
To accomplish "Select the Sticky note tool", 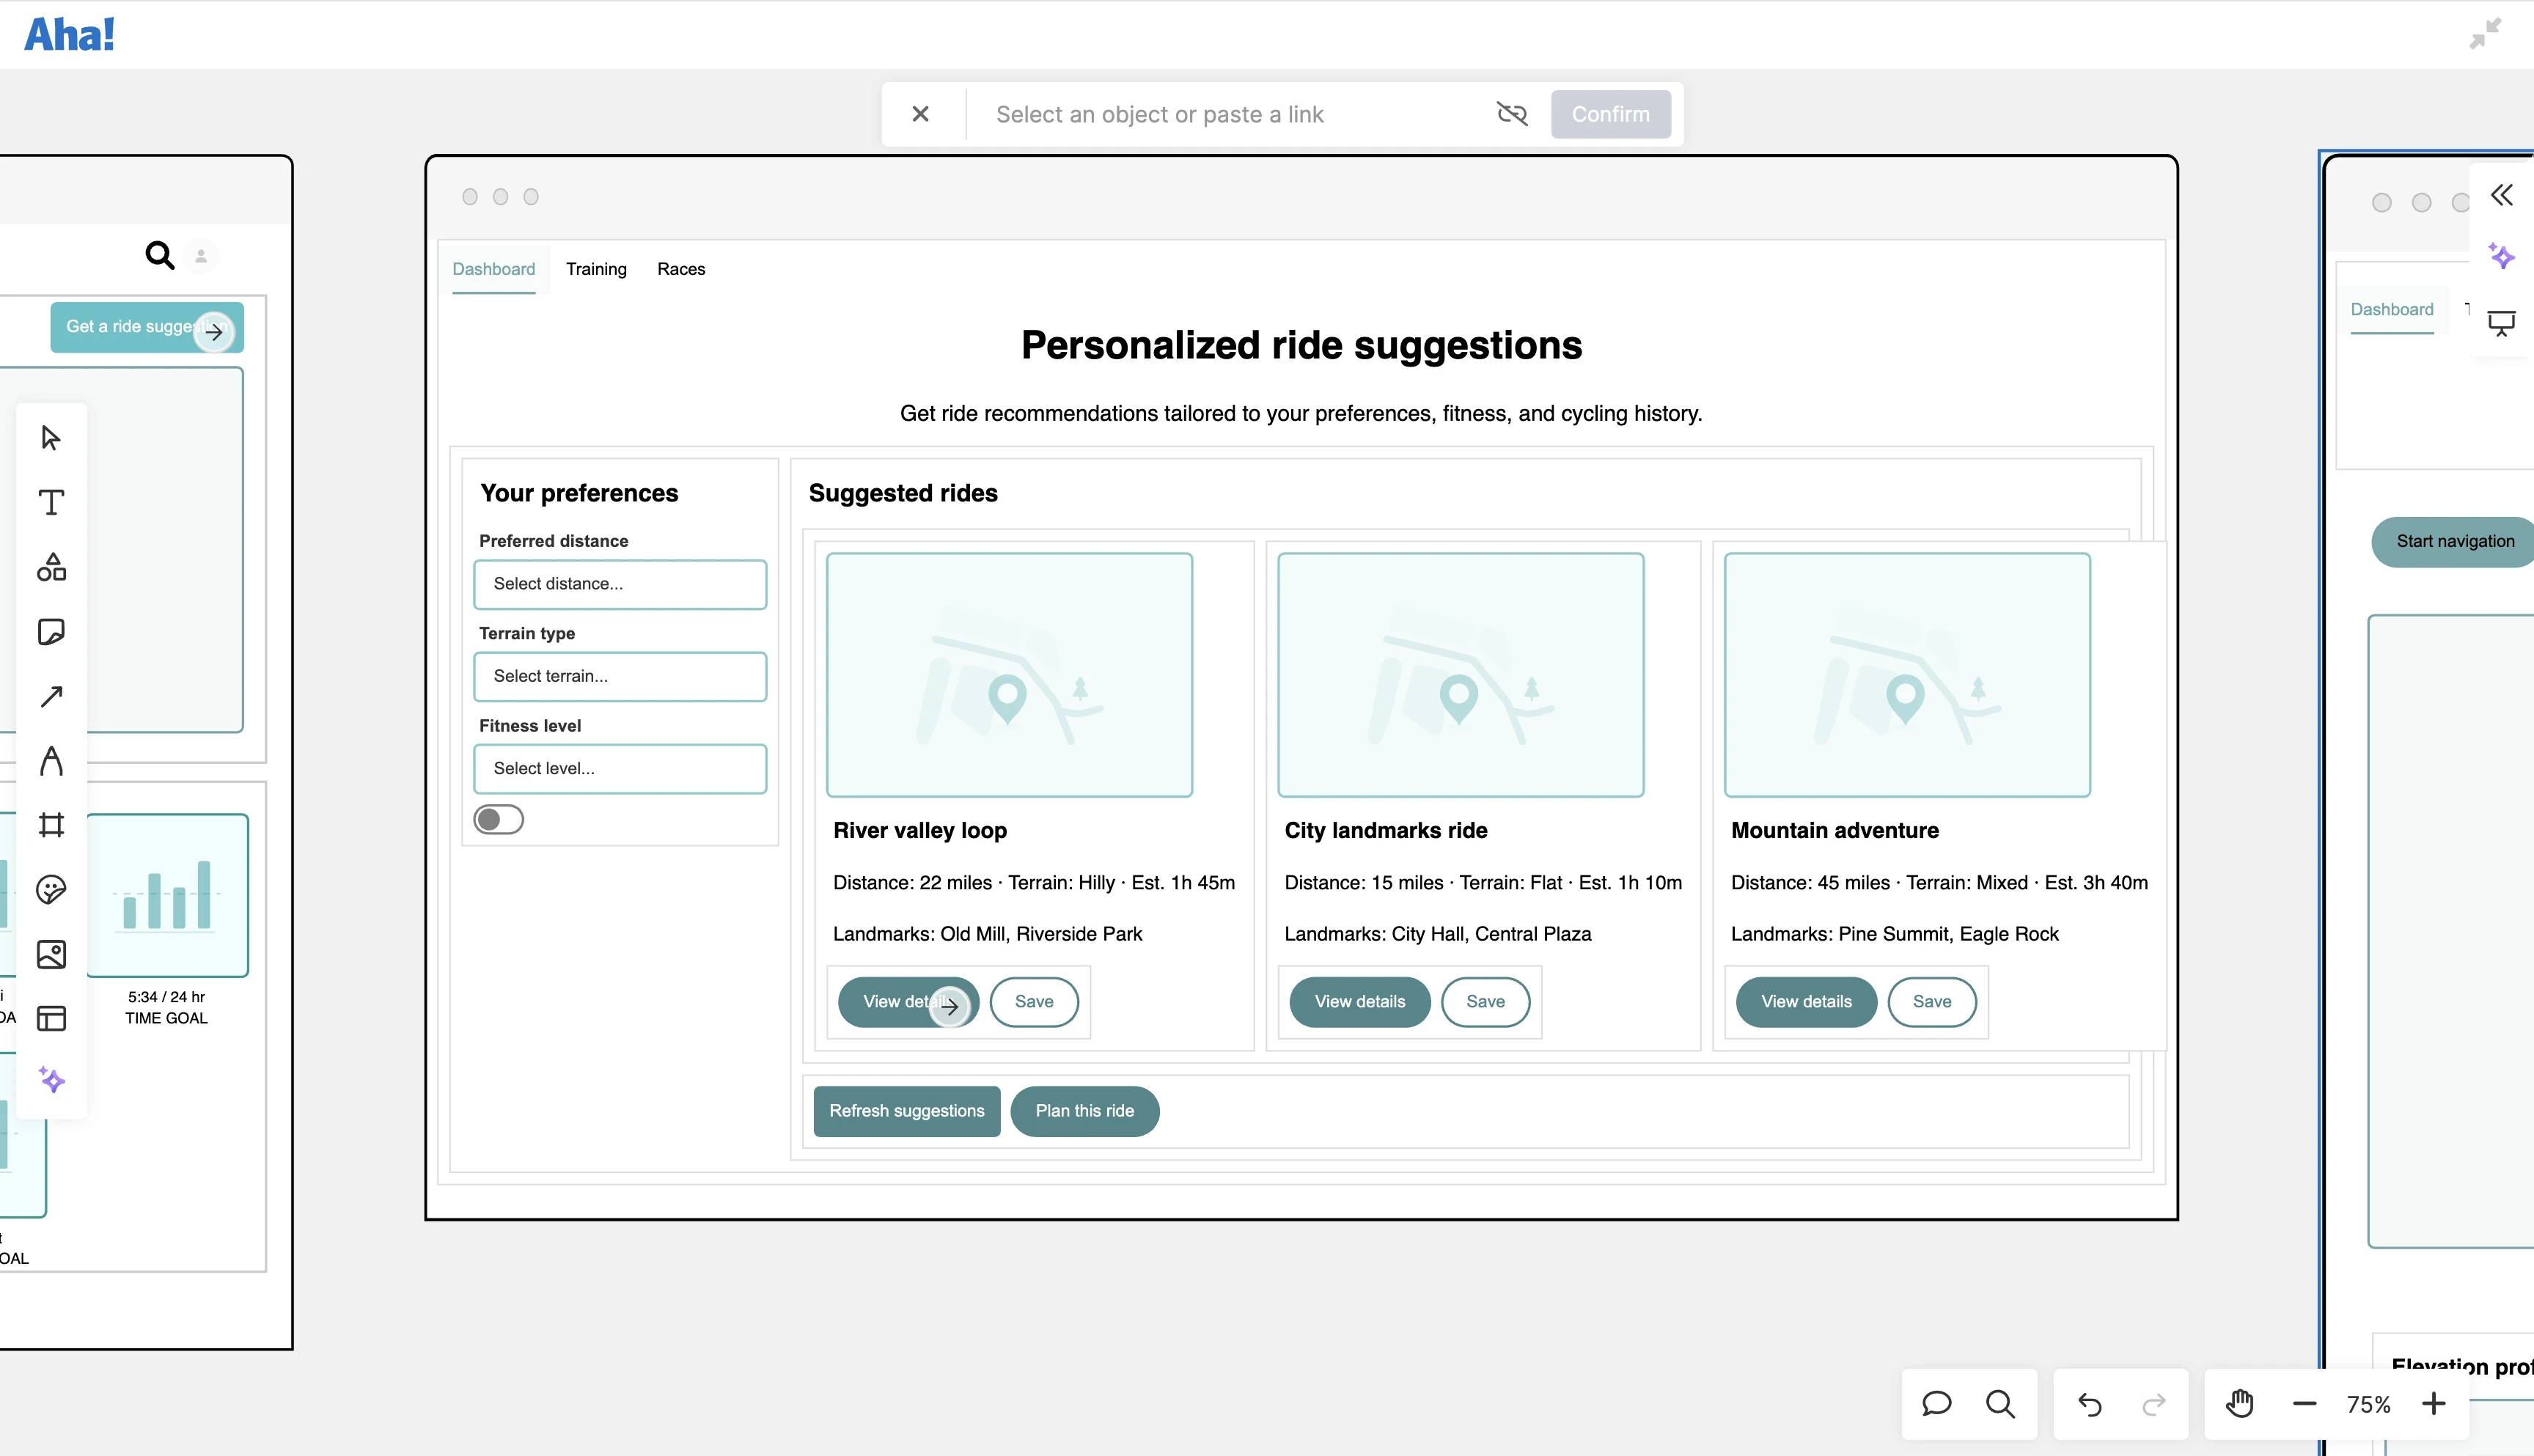I will coord(51,631).
